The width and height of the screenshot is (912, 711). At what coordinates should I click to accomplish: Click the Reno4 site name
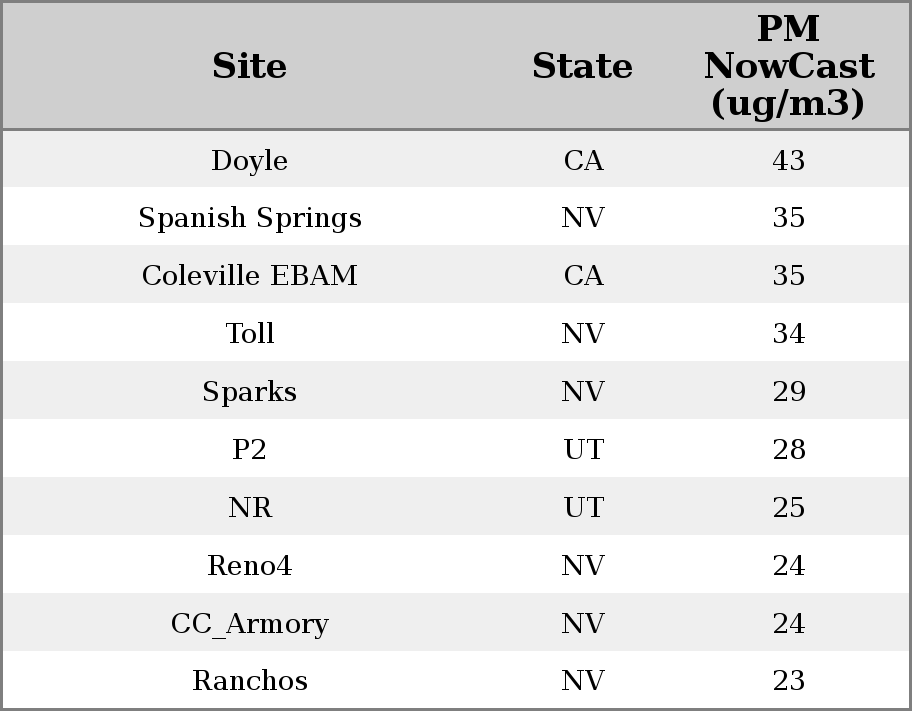[249, 566]
